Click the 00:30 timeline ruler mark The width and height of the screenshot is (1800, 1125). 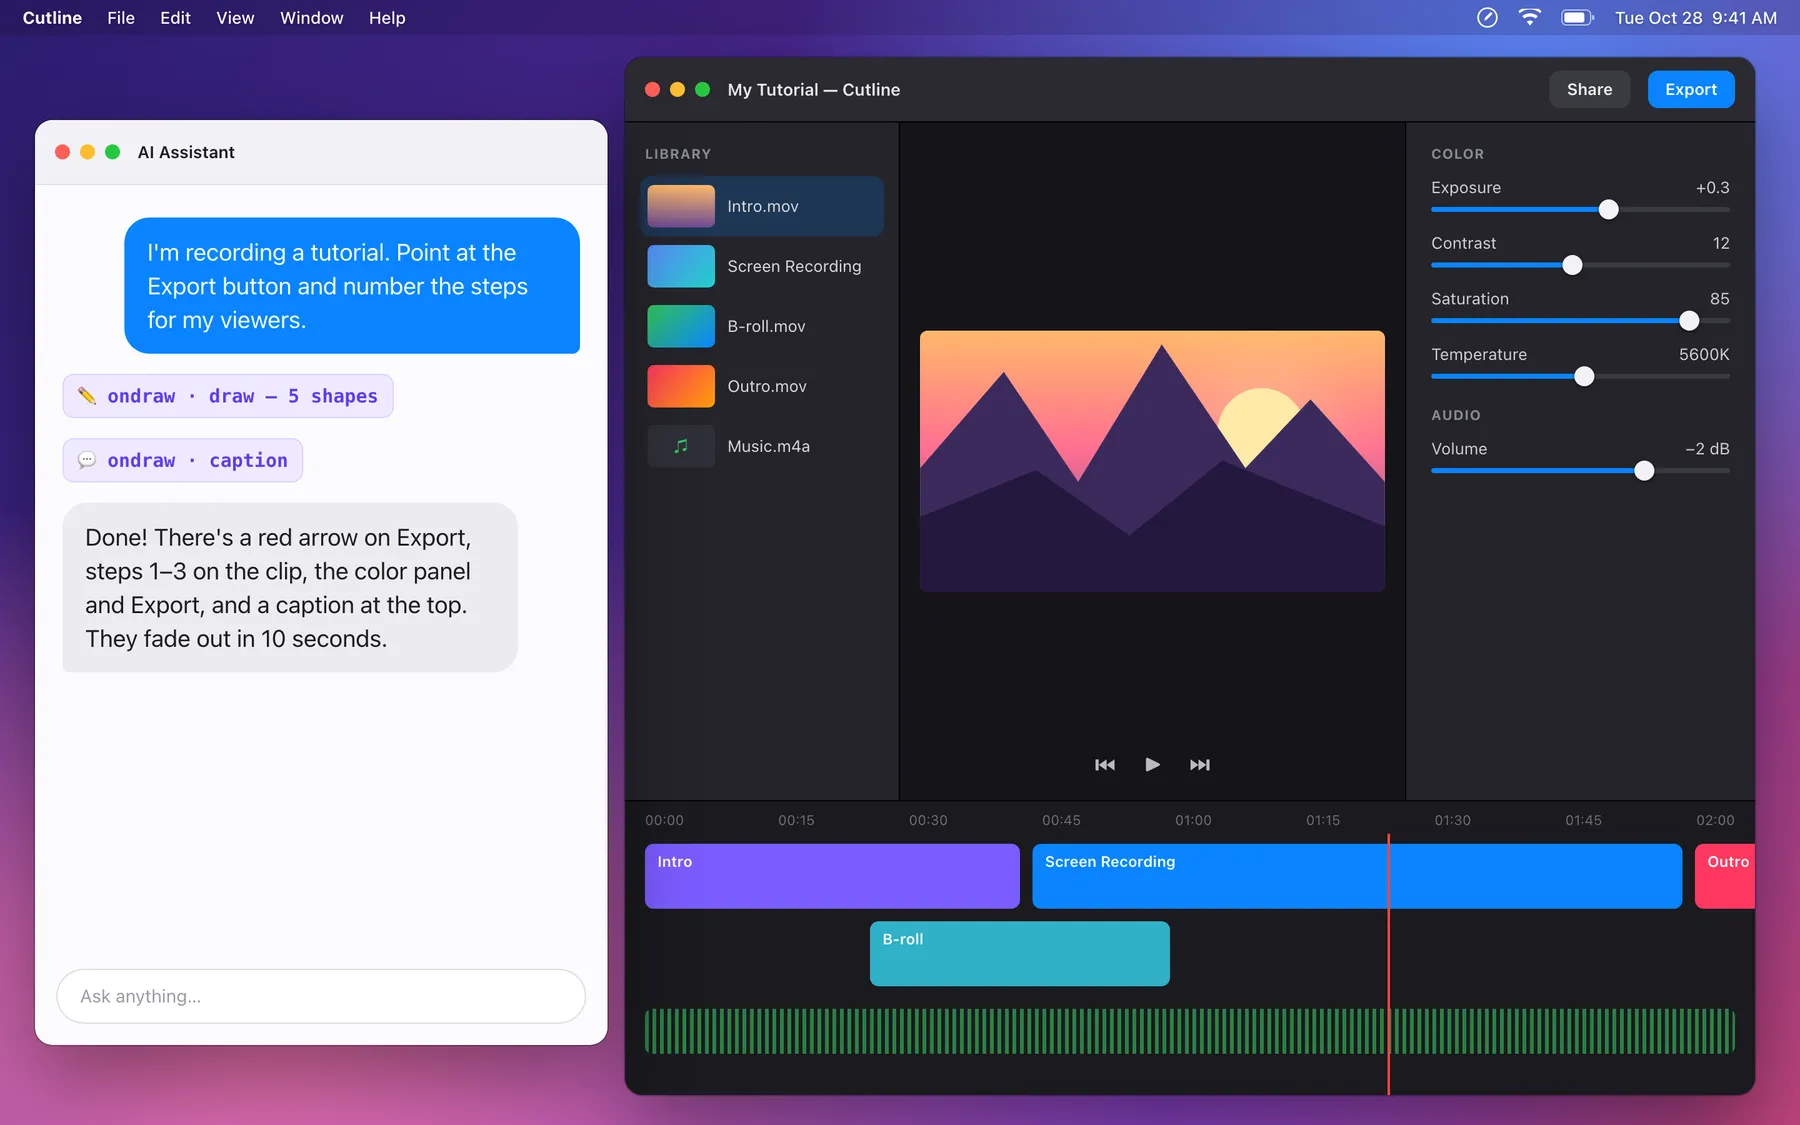[x=928, y=820]
